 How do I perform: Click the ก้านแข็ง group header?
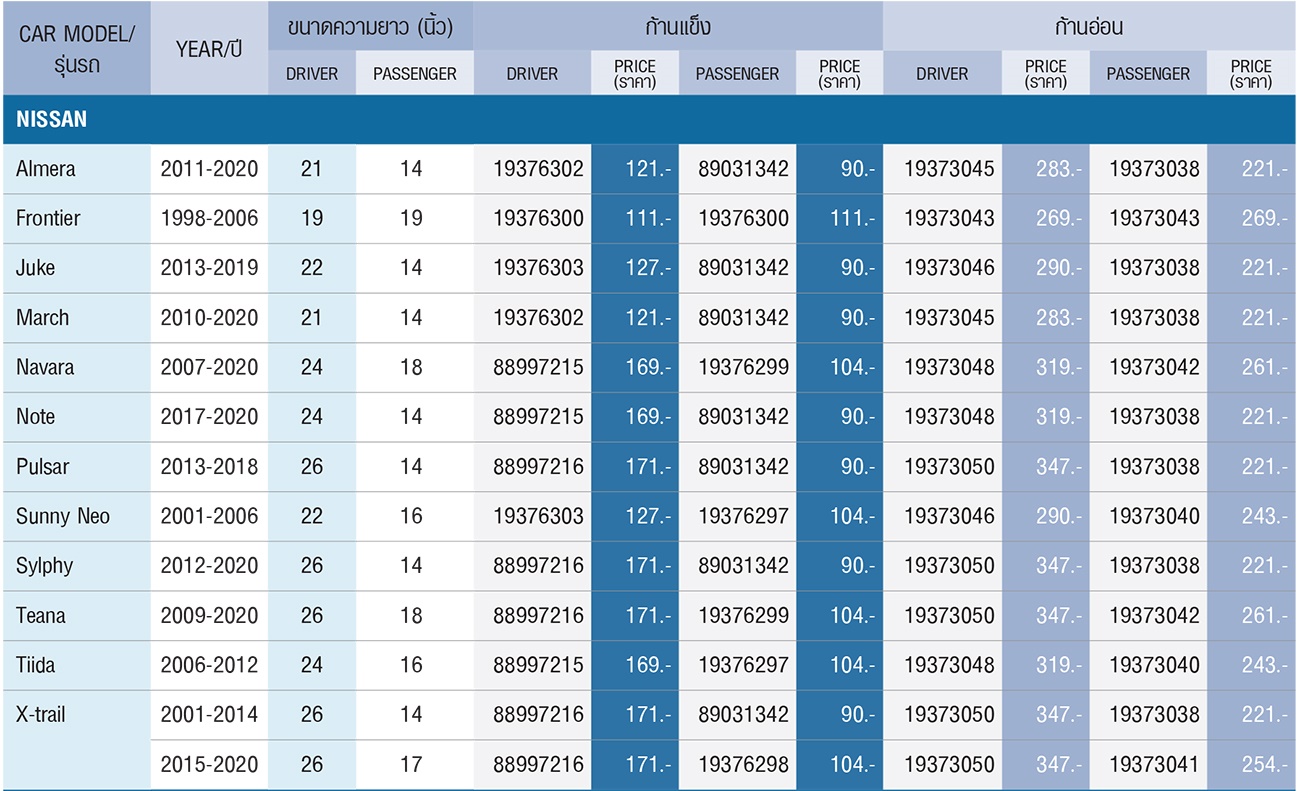pos(678,27)
